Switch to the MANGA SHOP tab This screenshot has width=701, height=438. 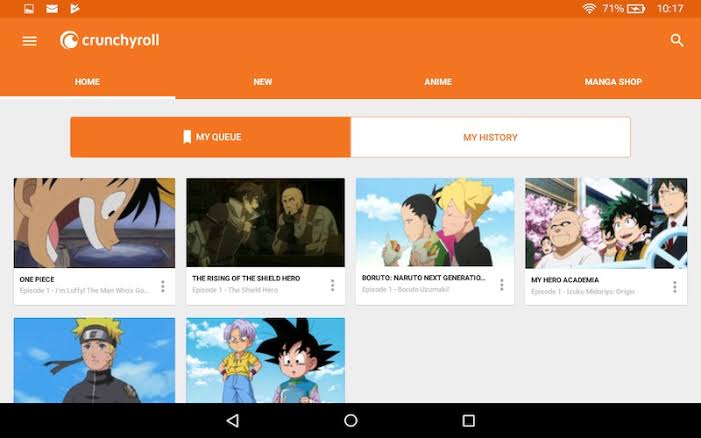coord(613,82)
